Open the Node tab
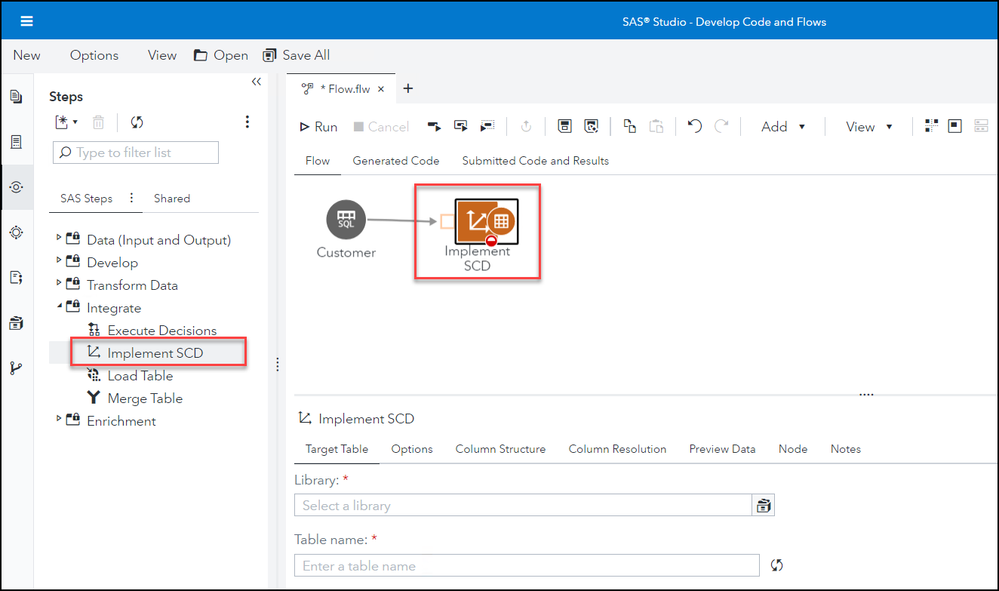 click(793, 449)
